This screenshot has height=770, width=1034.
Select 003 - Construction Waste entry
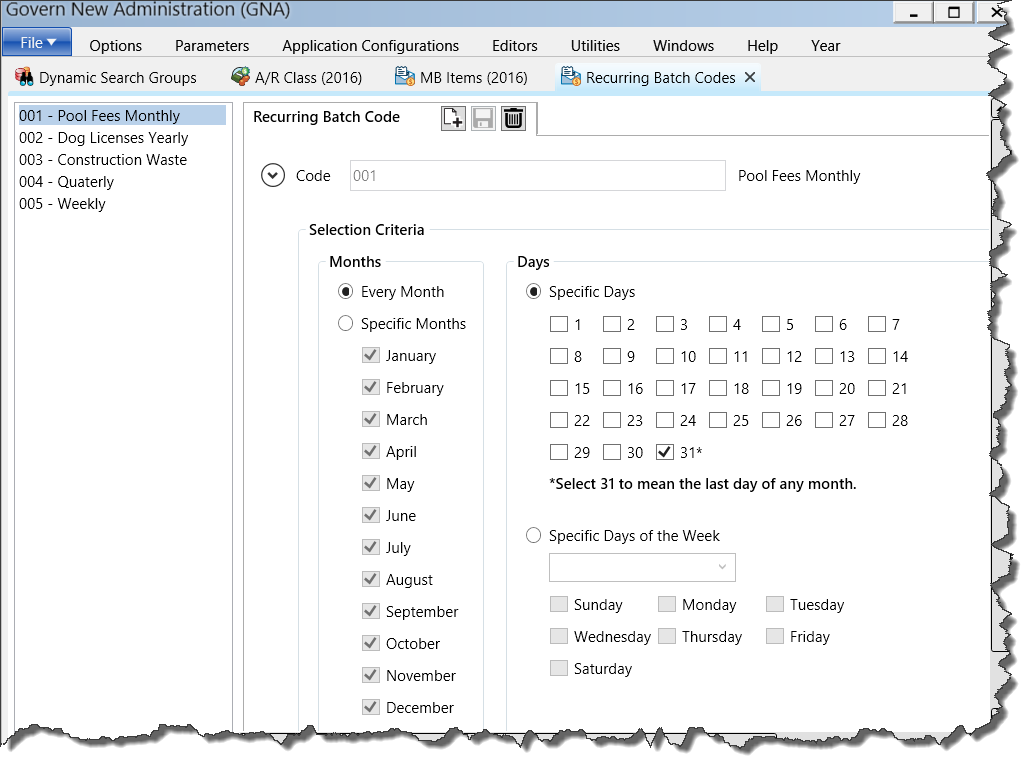pyautogui.click(x=102, y=160)
